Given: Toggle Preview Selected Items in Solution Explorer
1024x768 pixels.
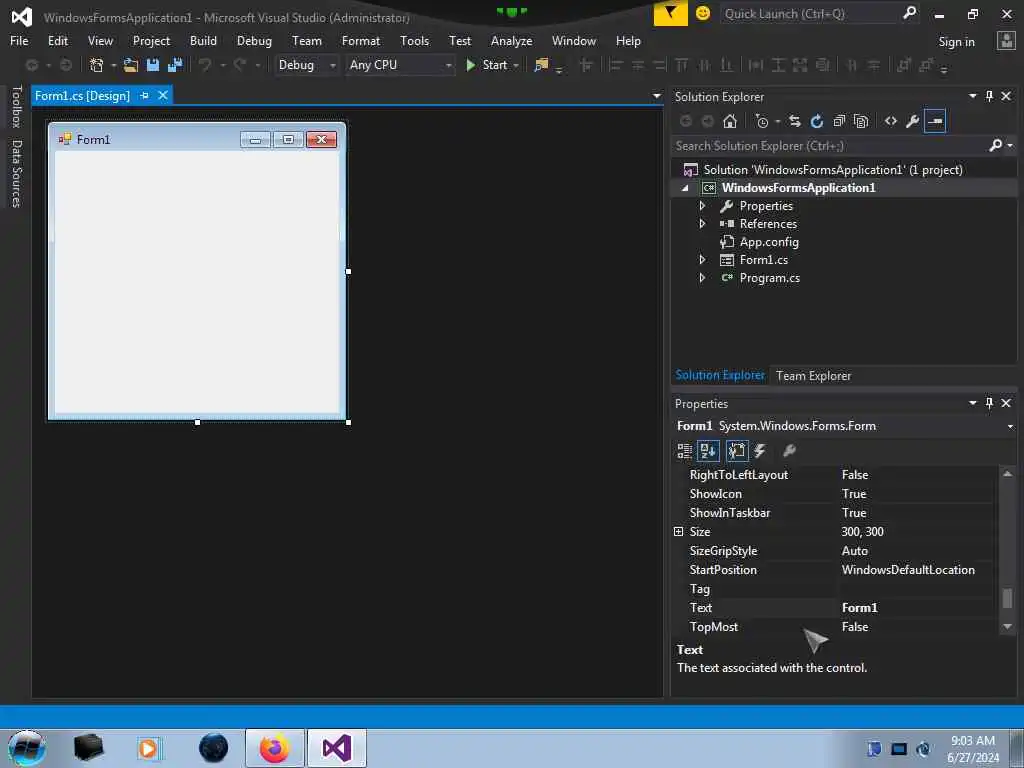Looking at the screenshot, I should click(935, 121).
